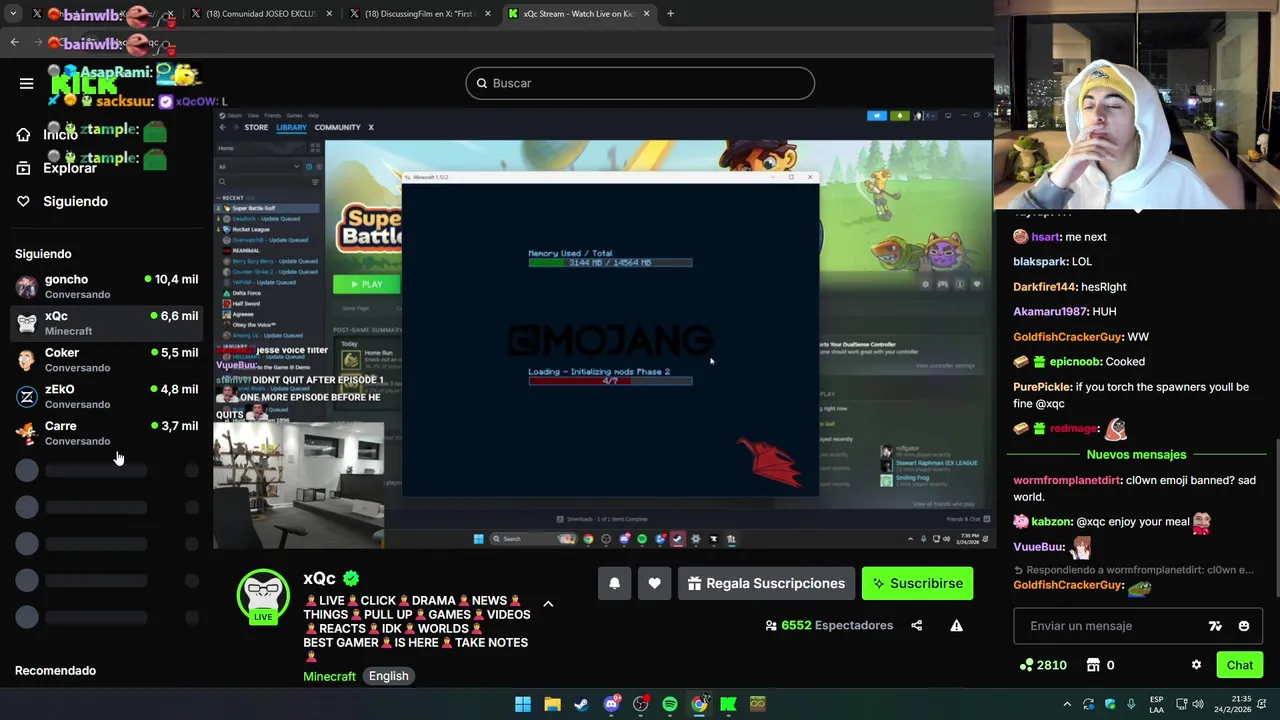1280x720 pixels.
Task: Click Carre's avatar in followed list
Action: (27, 433)
